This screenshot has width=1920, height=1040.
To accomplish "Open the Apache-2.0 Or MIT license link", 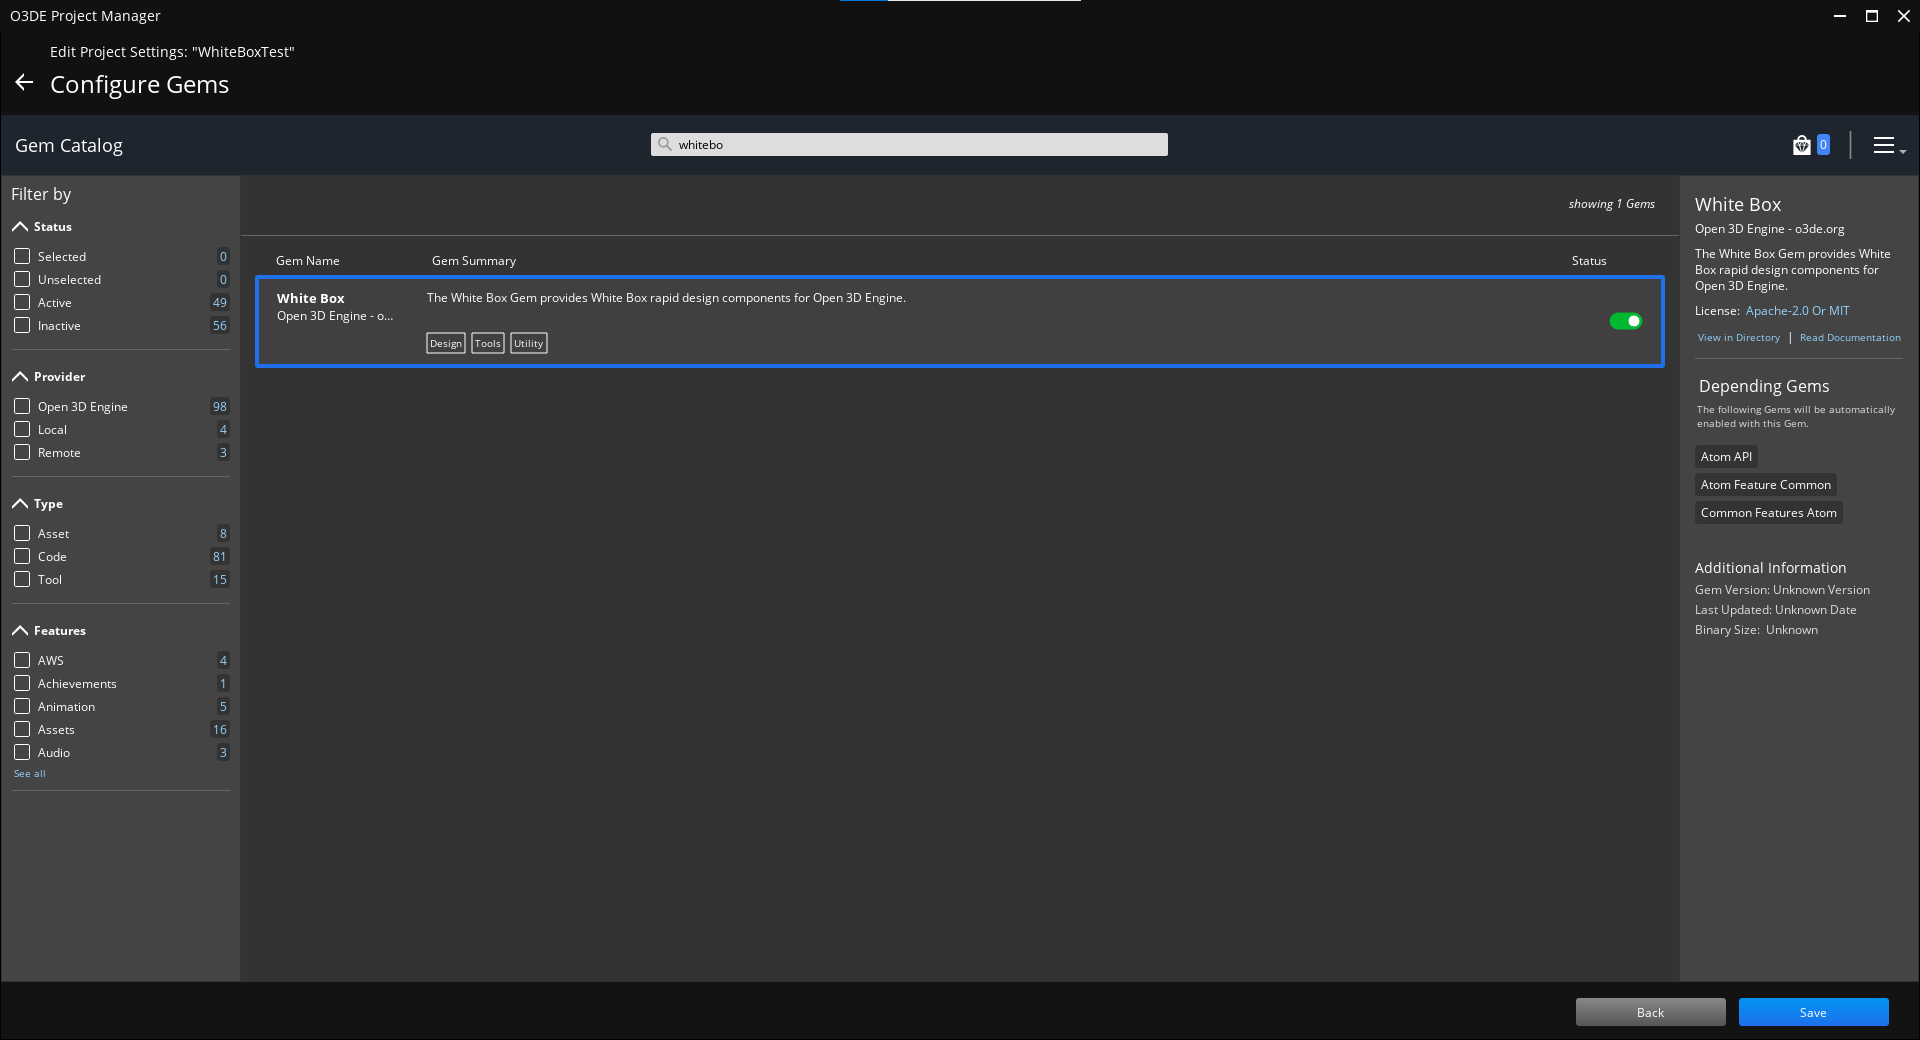I will coord(1796,310).
